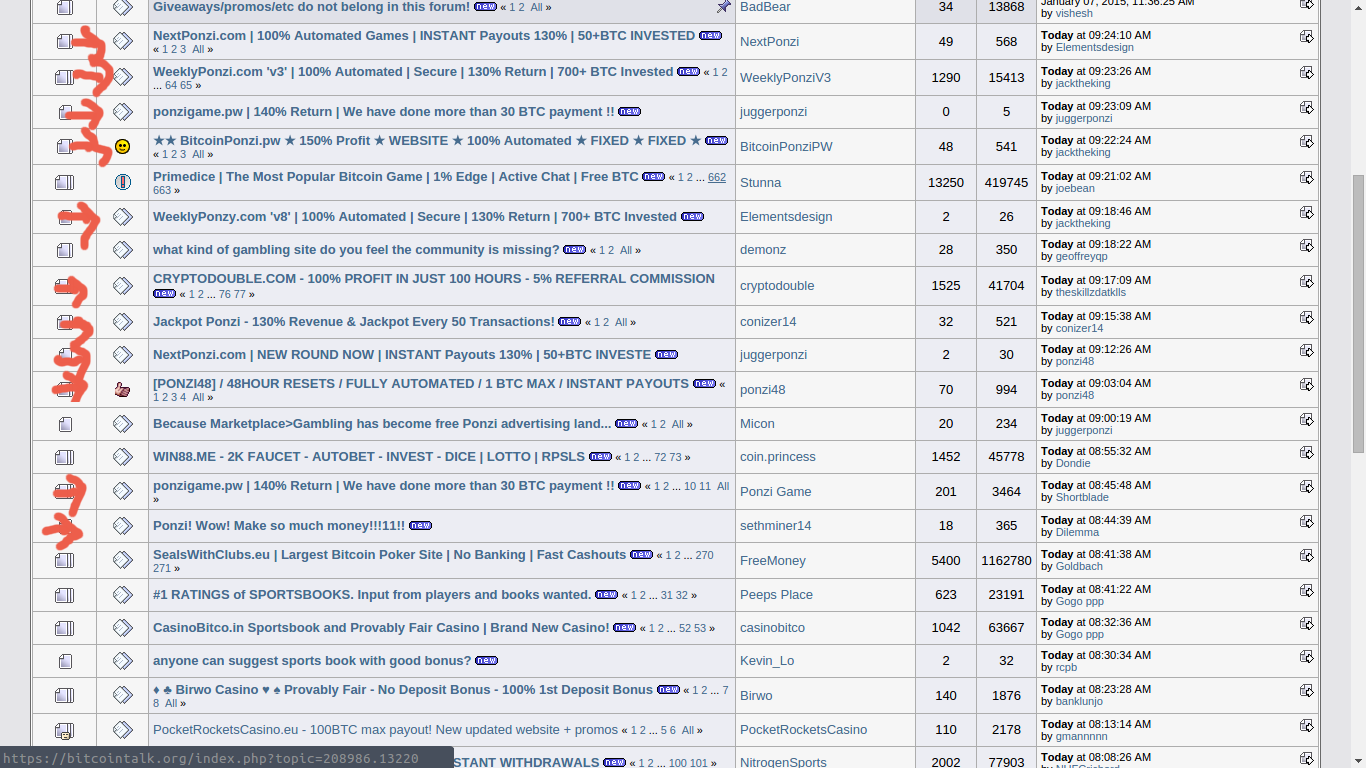The width and height of the screenshot is (1366, 768).
Task: Open last poster theskillzdatklls's profile
Action: click(1091, 292)
